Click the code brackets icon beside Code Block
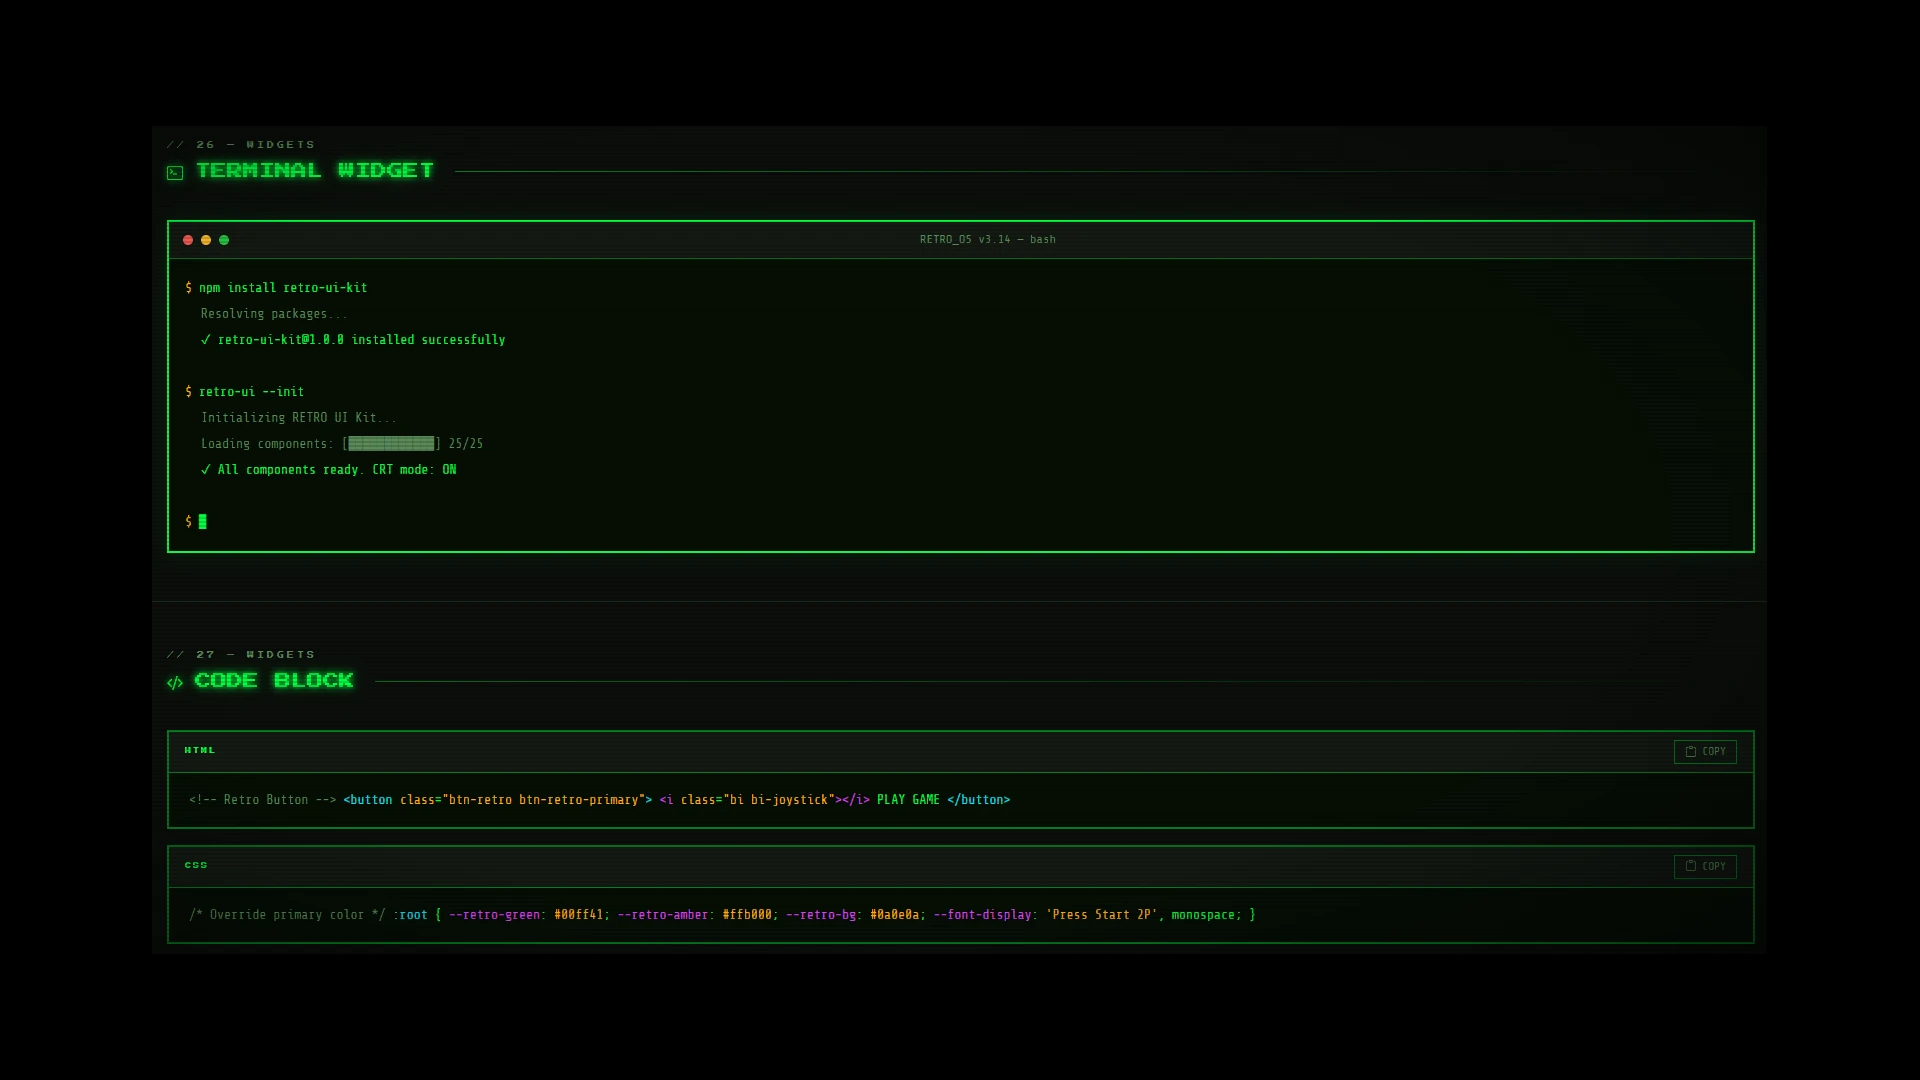The width and height of the screenshot is (1920, 1080). point(175,683)
